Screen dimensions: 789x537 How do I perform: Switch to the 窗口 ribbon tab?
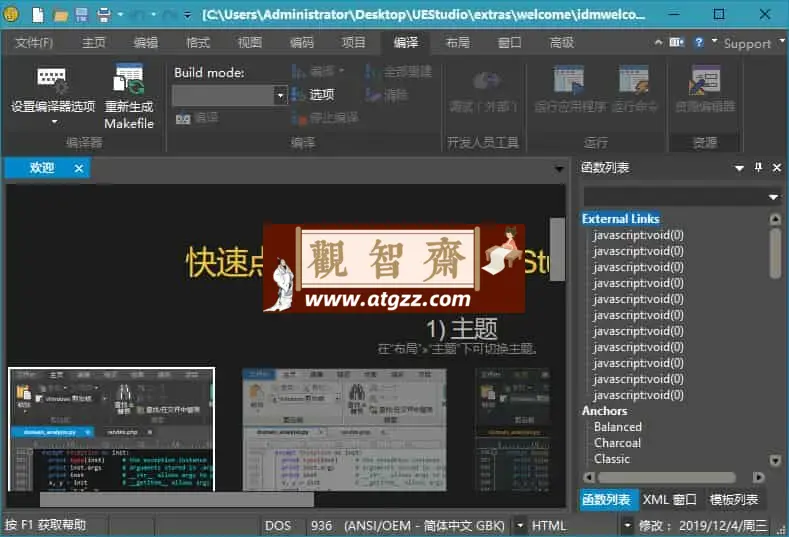pyautogui.click(x=509, y=43)
